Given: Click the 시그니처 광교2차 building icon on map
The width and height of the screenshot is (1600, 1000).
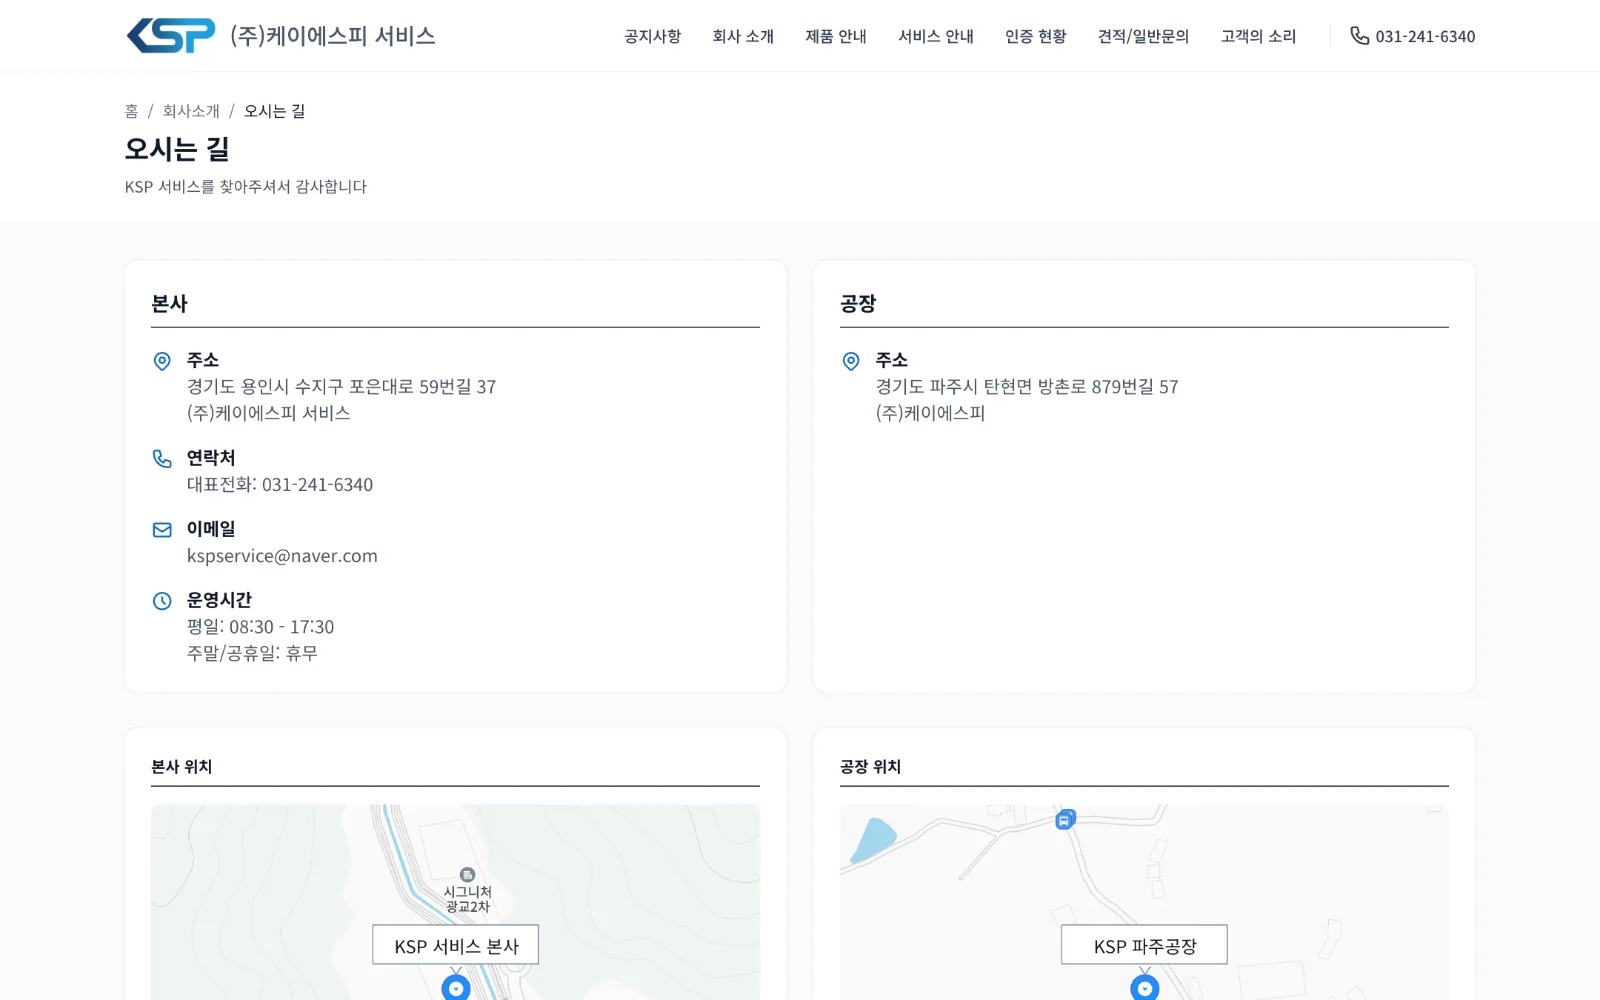Looking at the screenshot, I should click(x=467, y=875).
